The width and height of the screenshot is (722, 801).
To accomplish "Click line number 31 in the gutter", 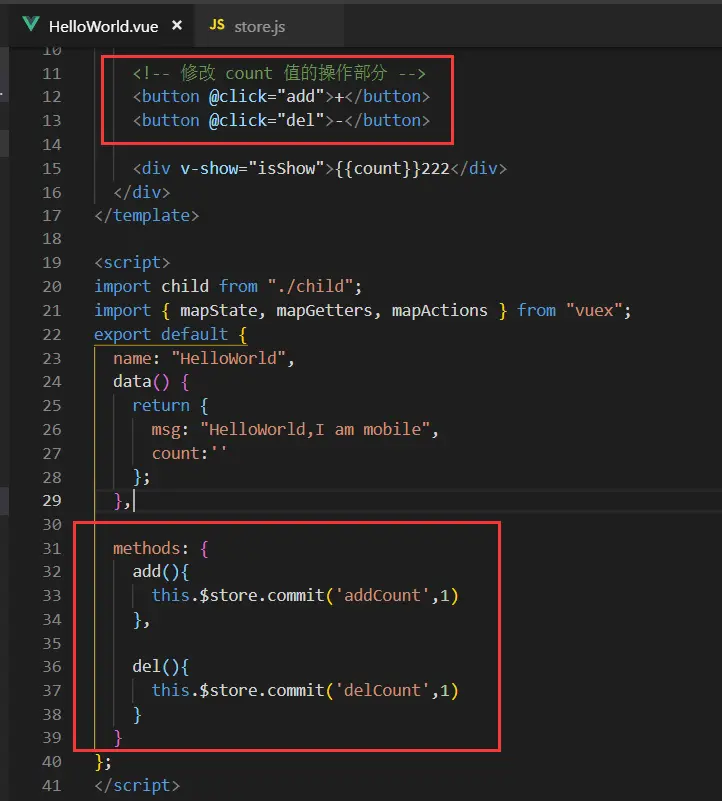I will (x=52, y=549).
